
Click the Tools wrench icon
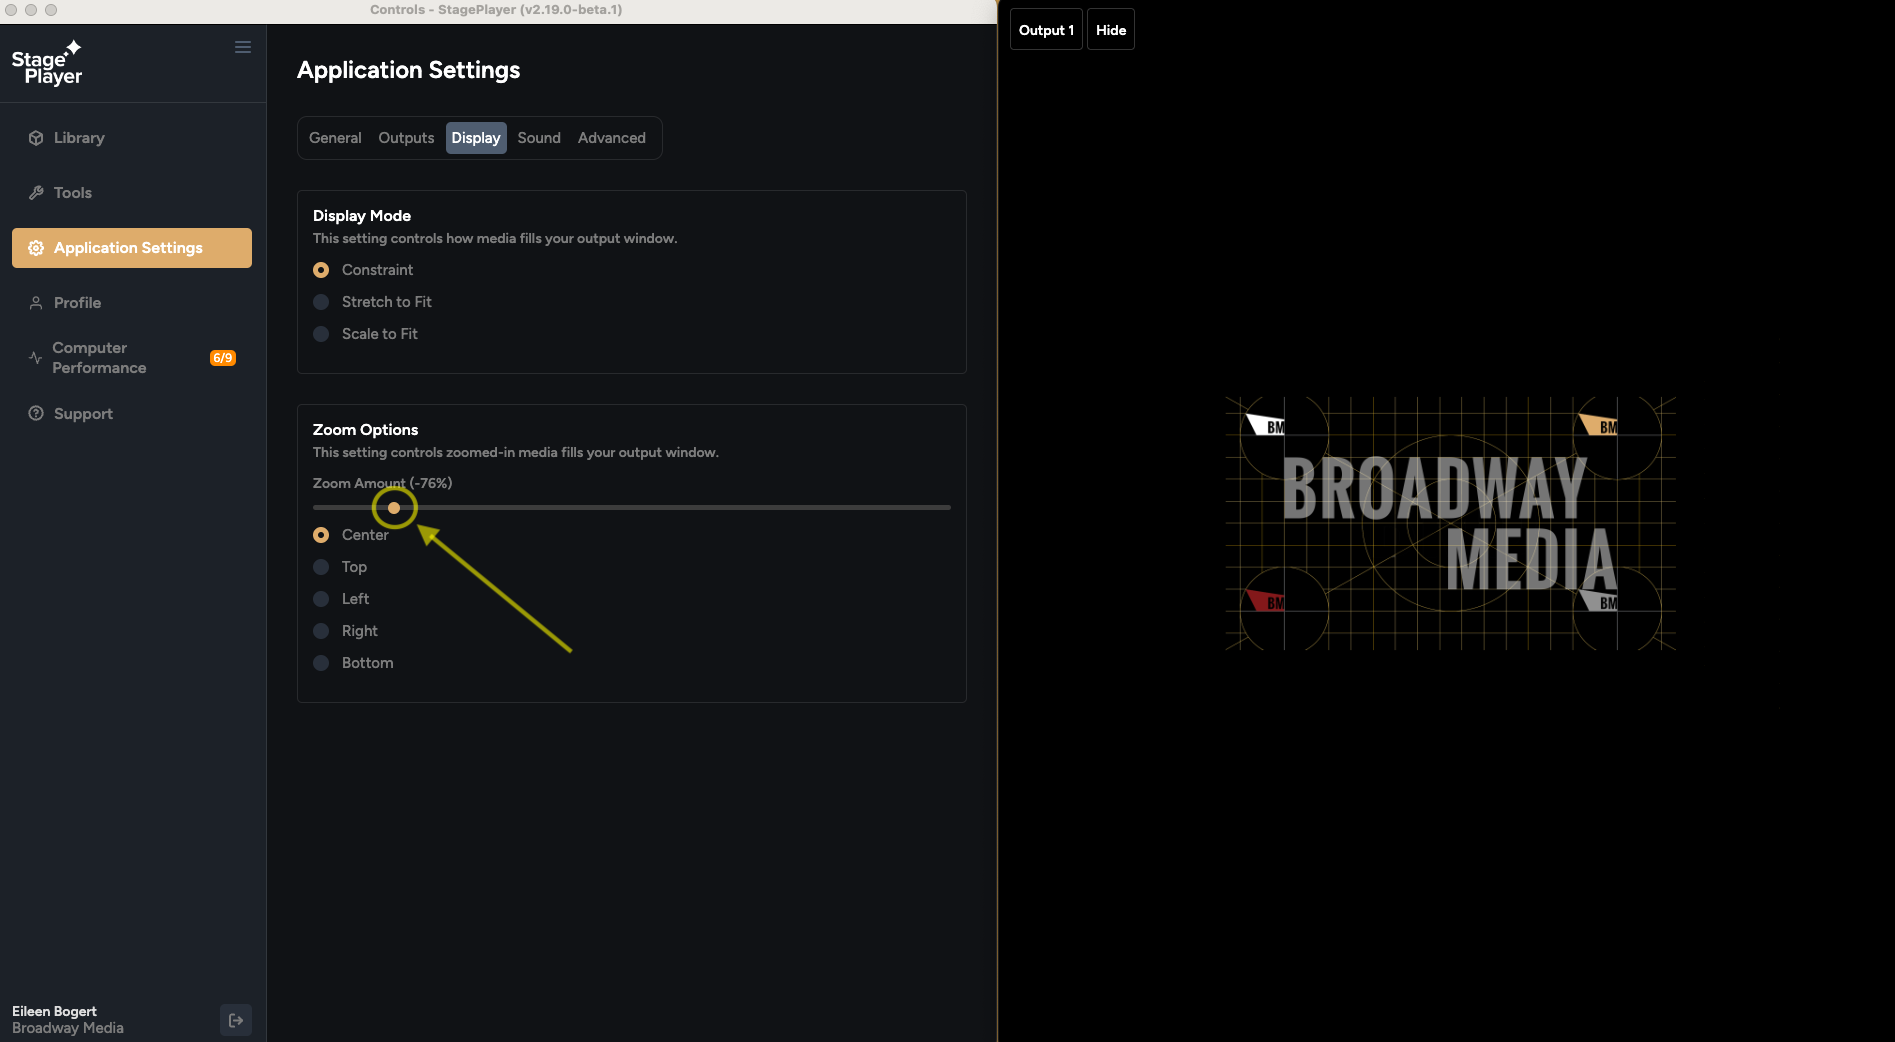[36, 193]
